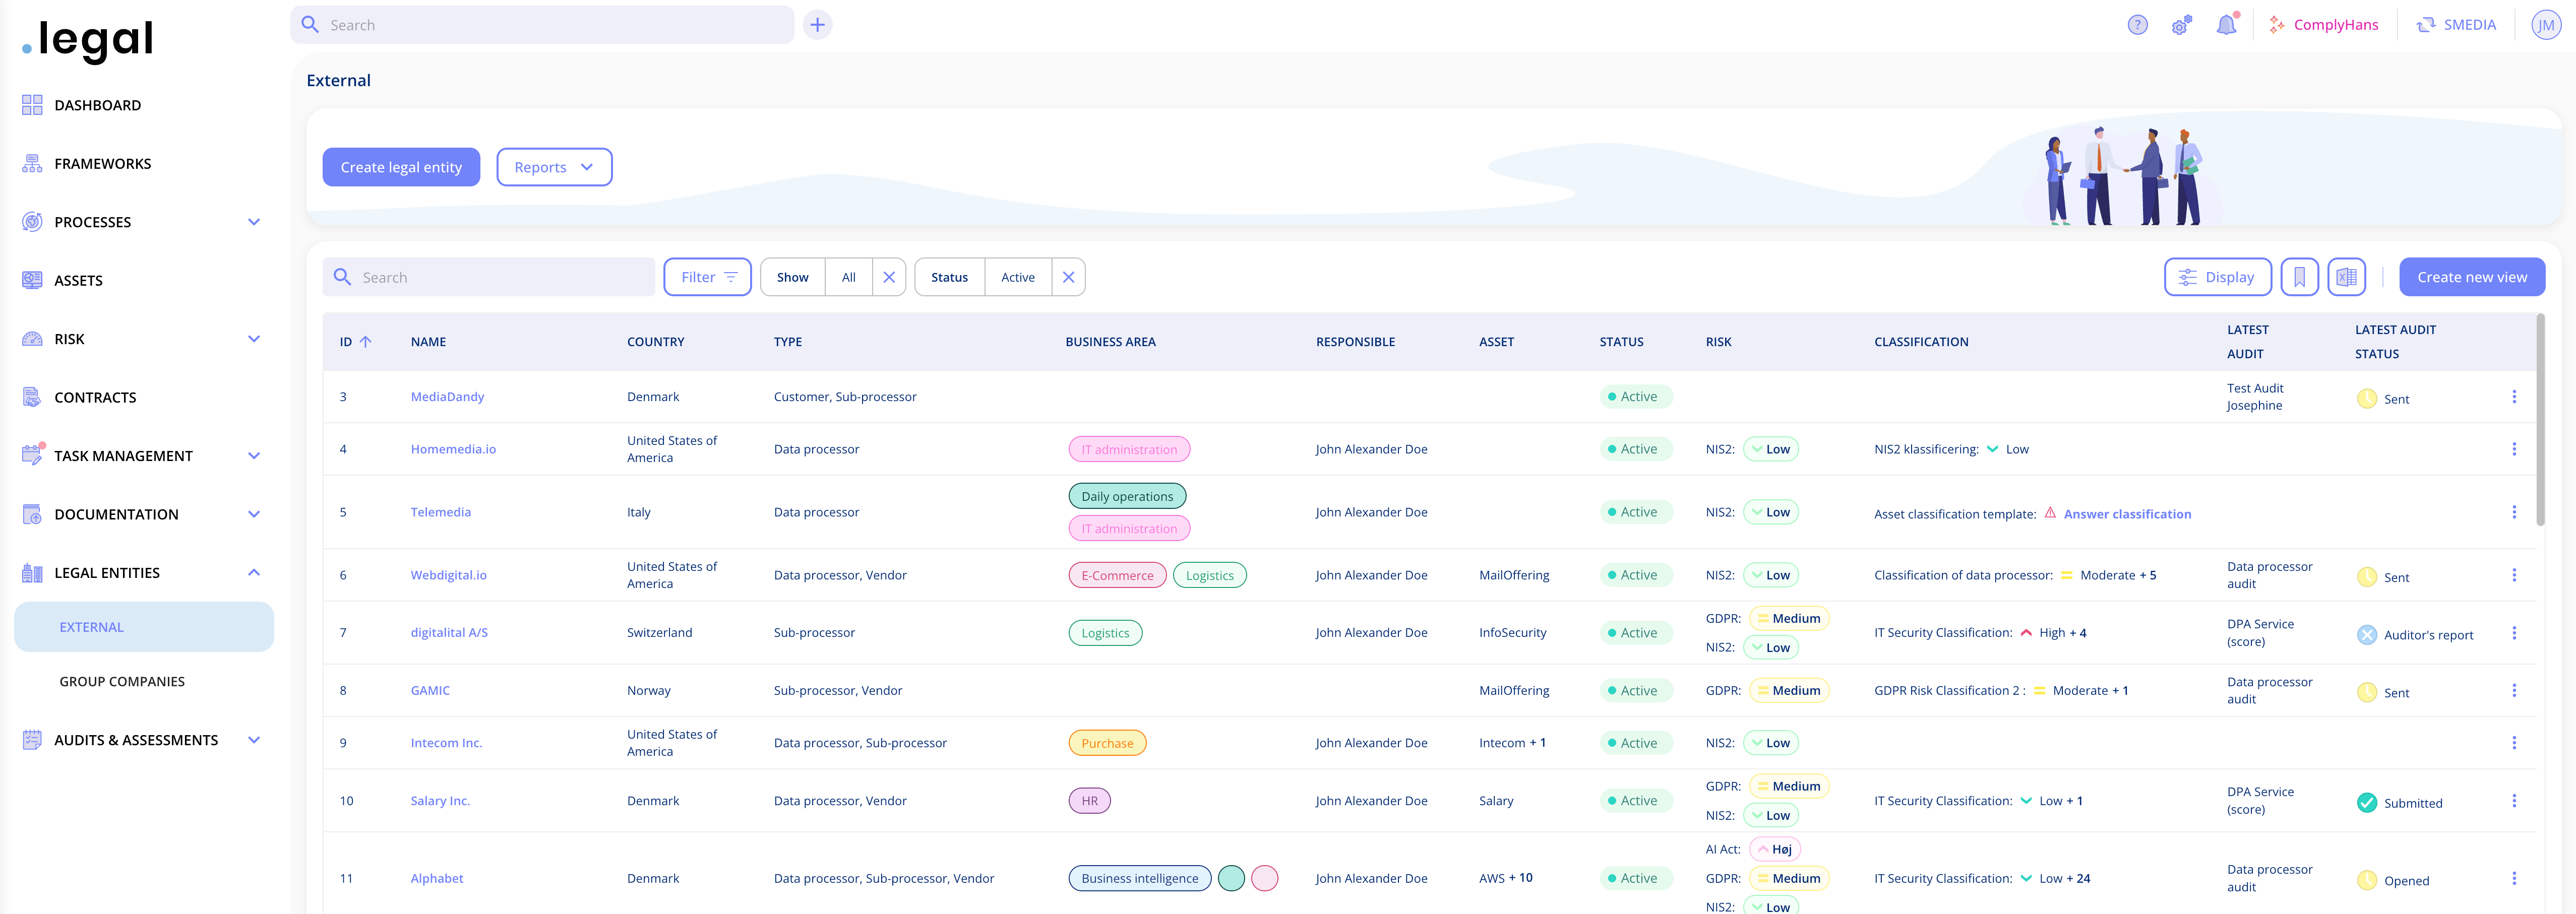Click the bookmark saved views icon
Image resolution: width=2576 pixels, height=914 pixels.
(x=2299, y=277)
